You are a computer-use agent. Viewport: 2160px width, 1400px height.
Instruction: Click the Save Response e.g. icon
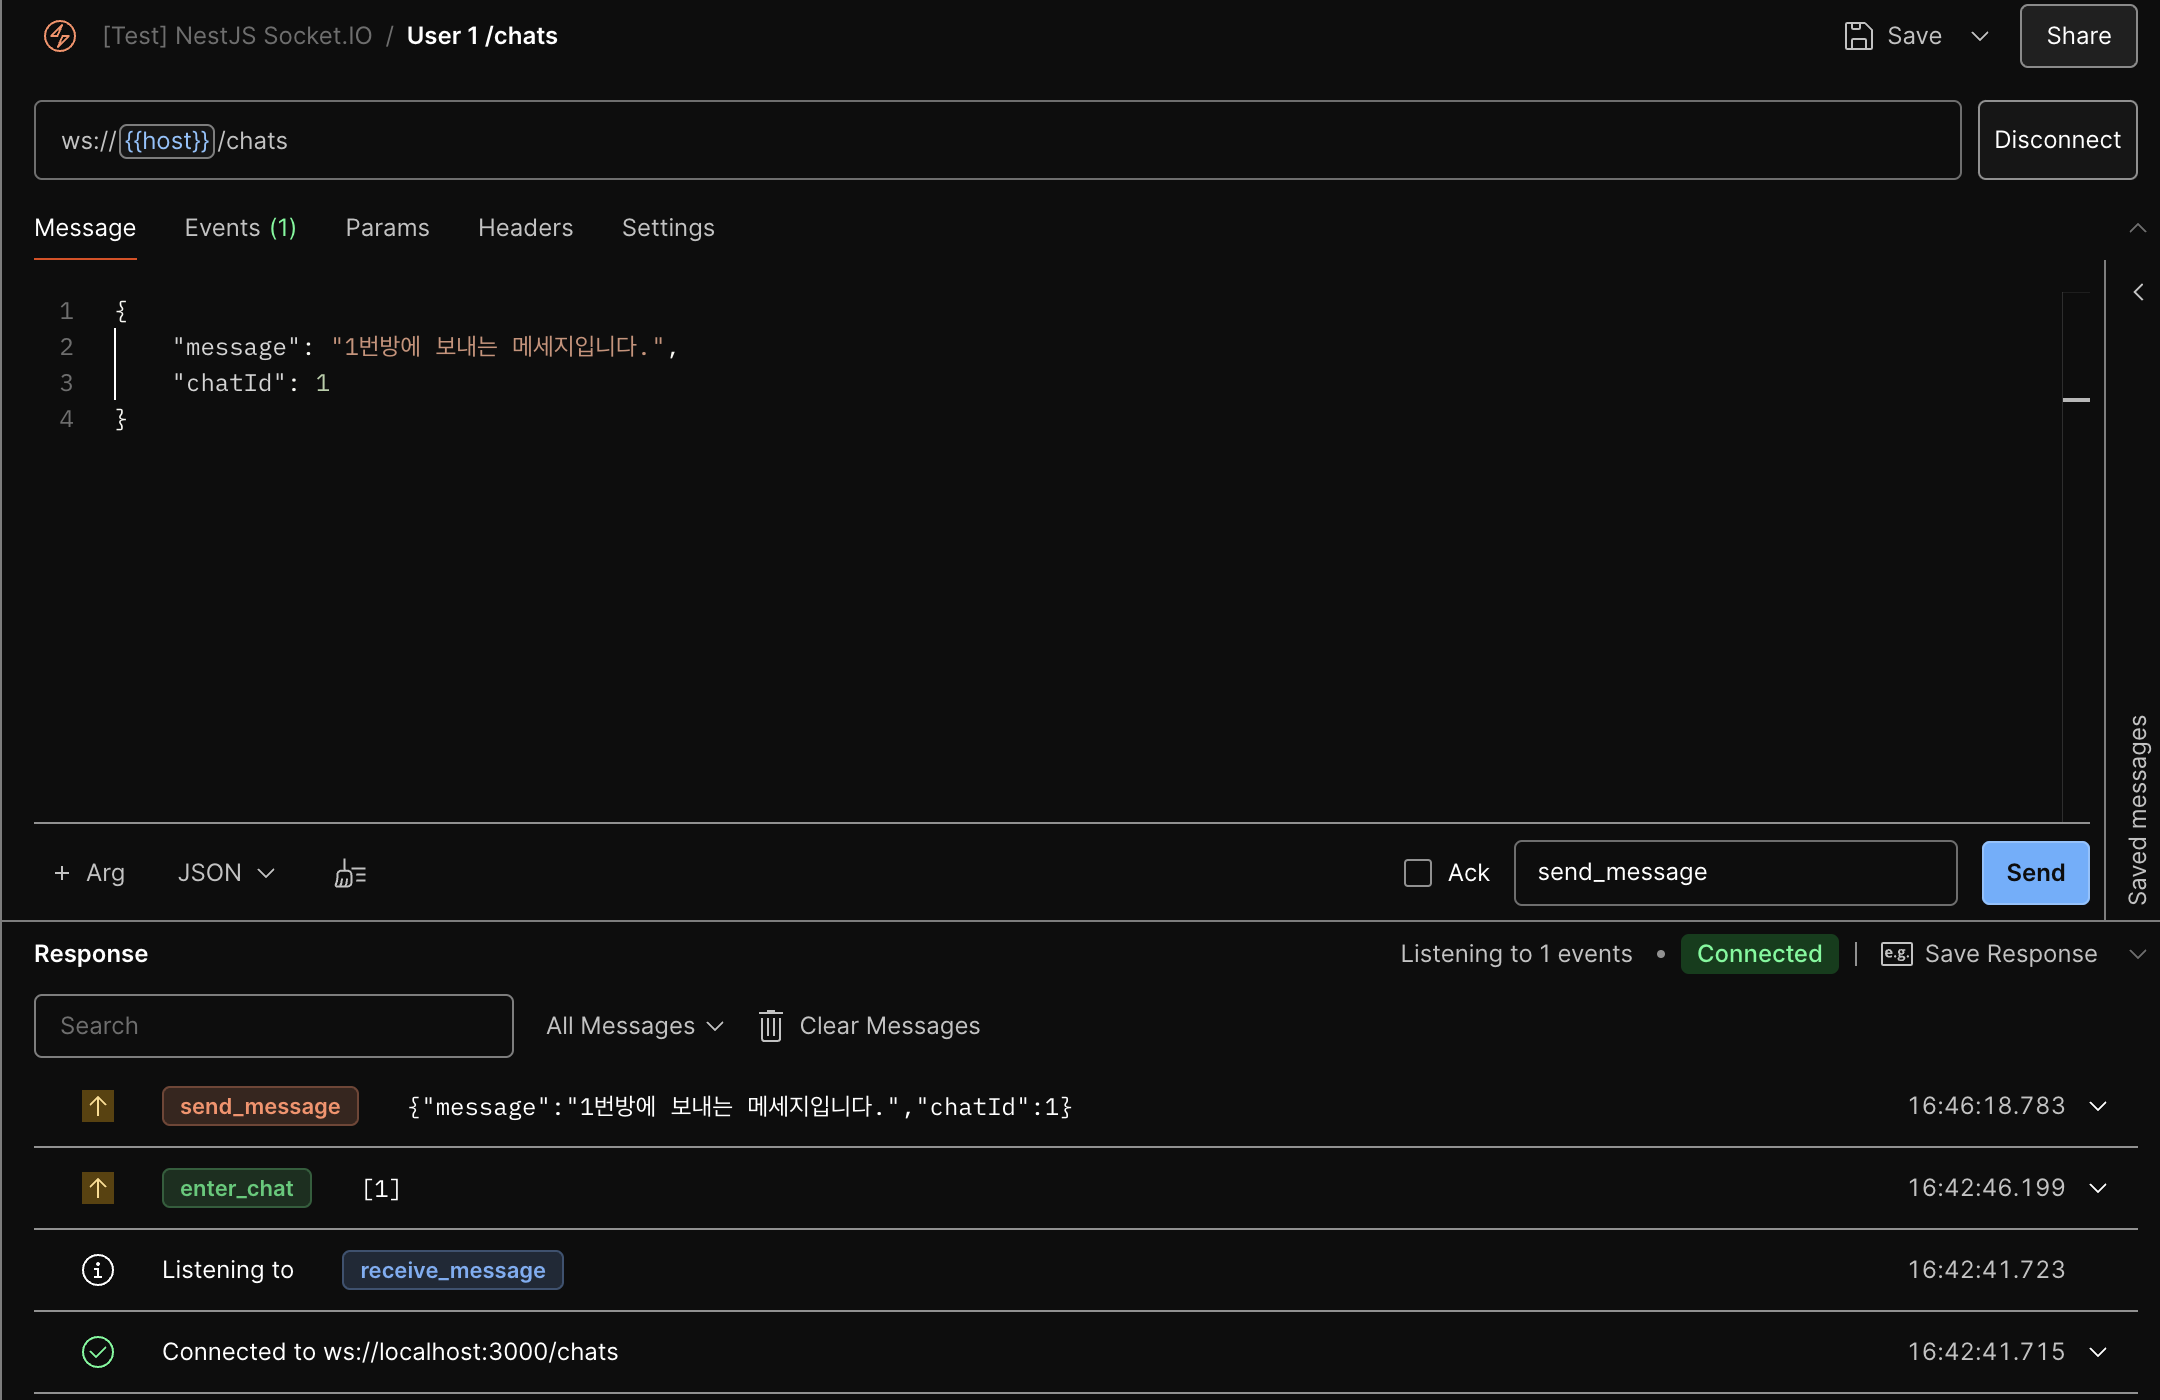click(x=1896, y=954)
